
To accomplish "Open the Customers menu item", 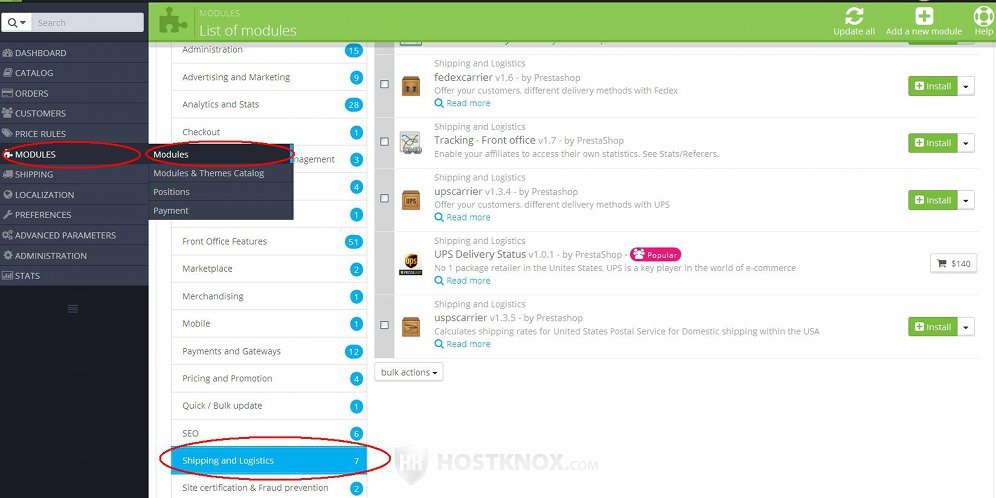I will tap(74, 114).
